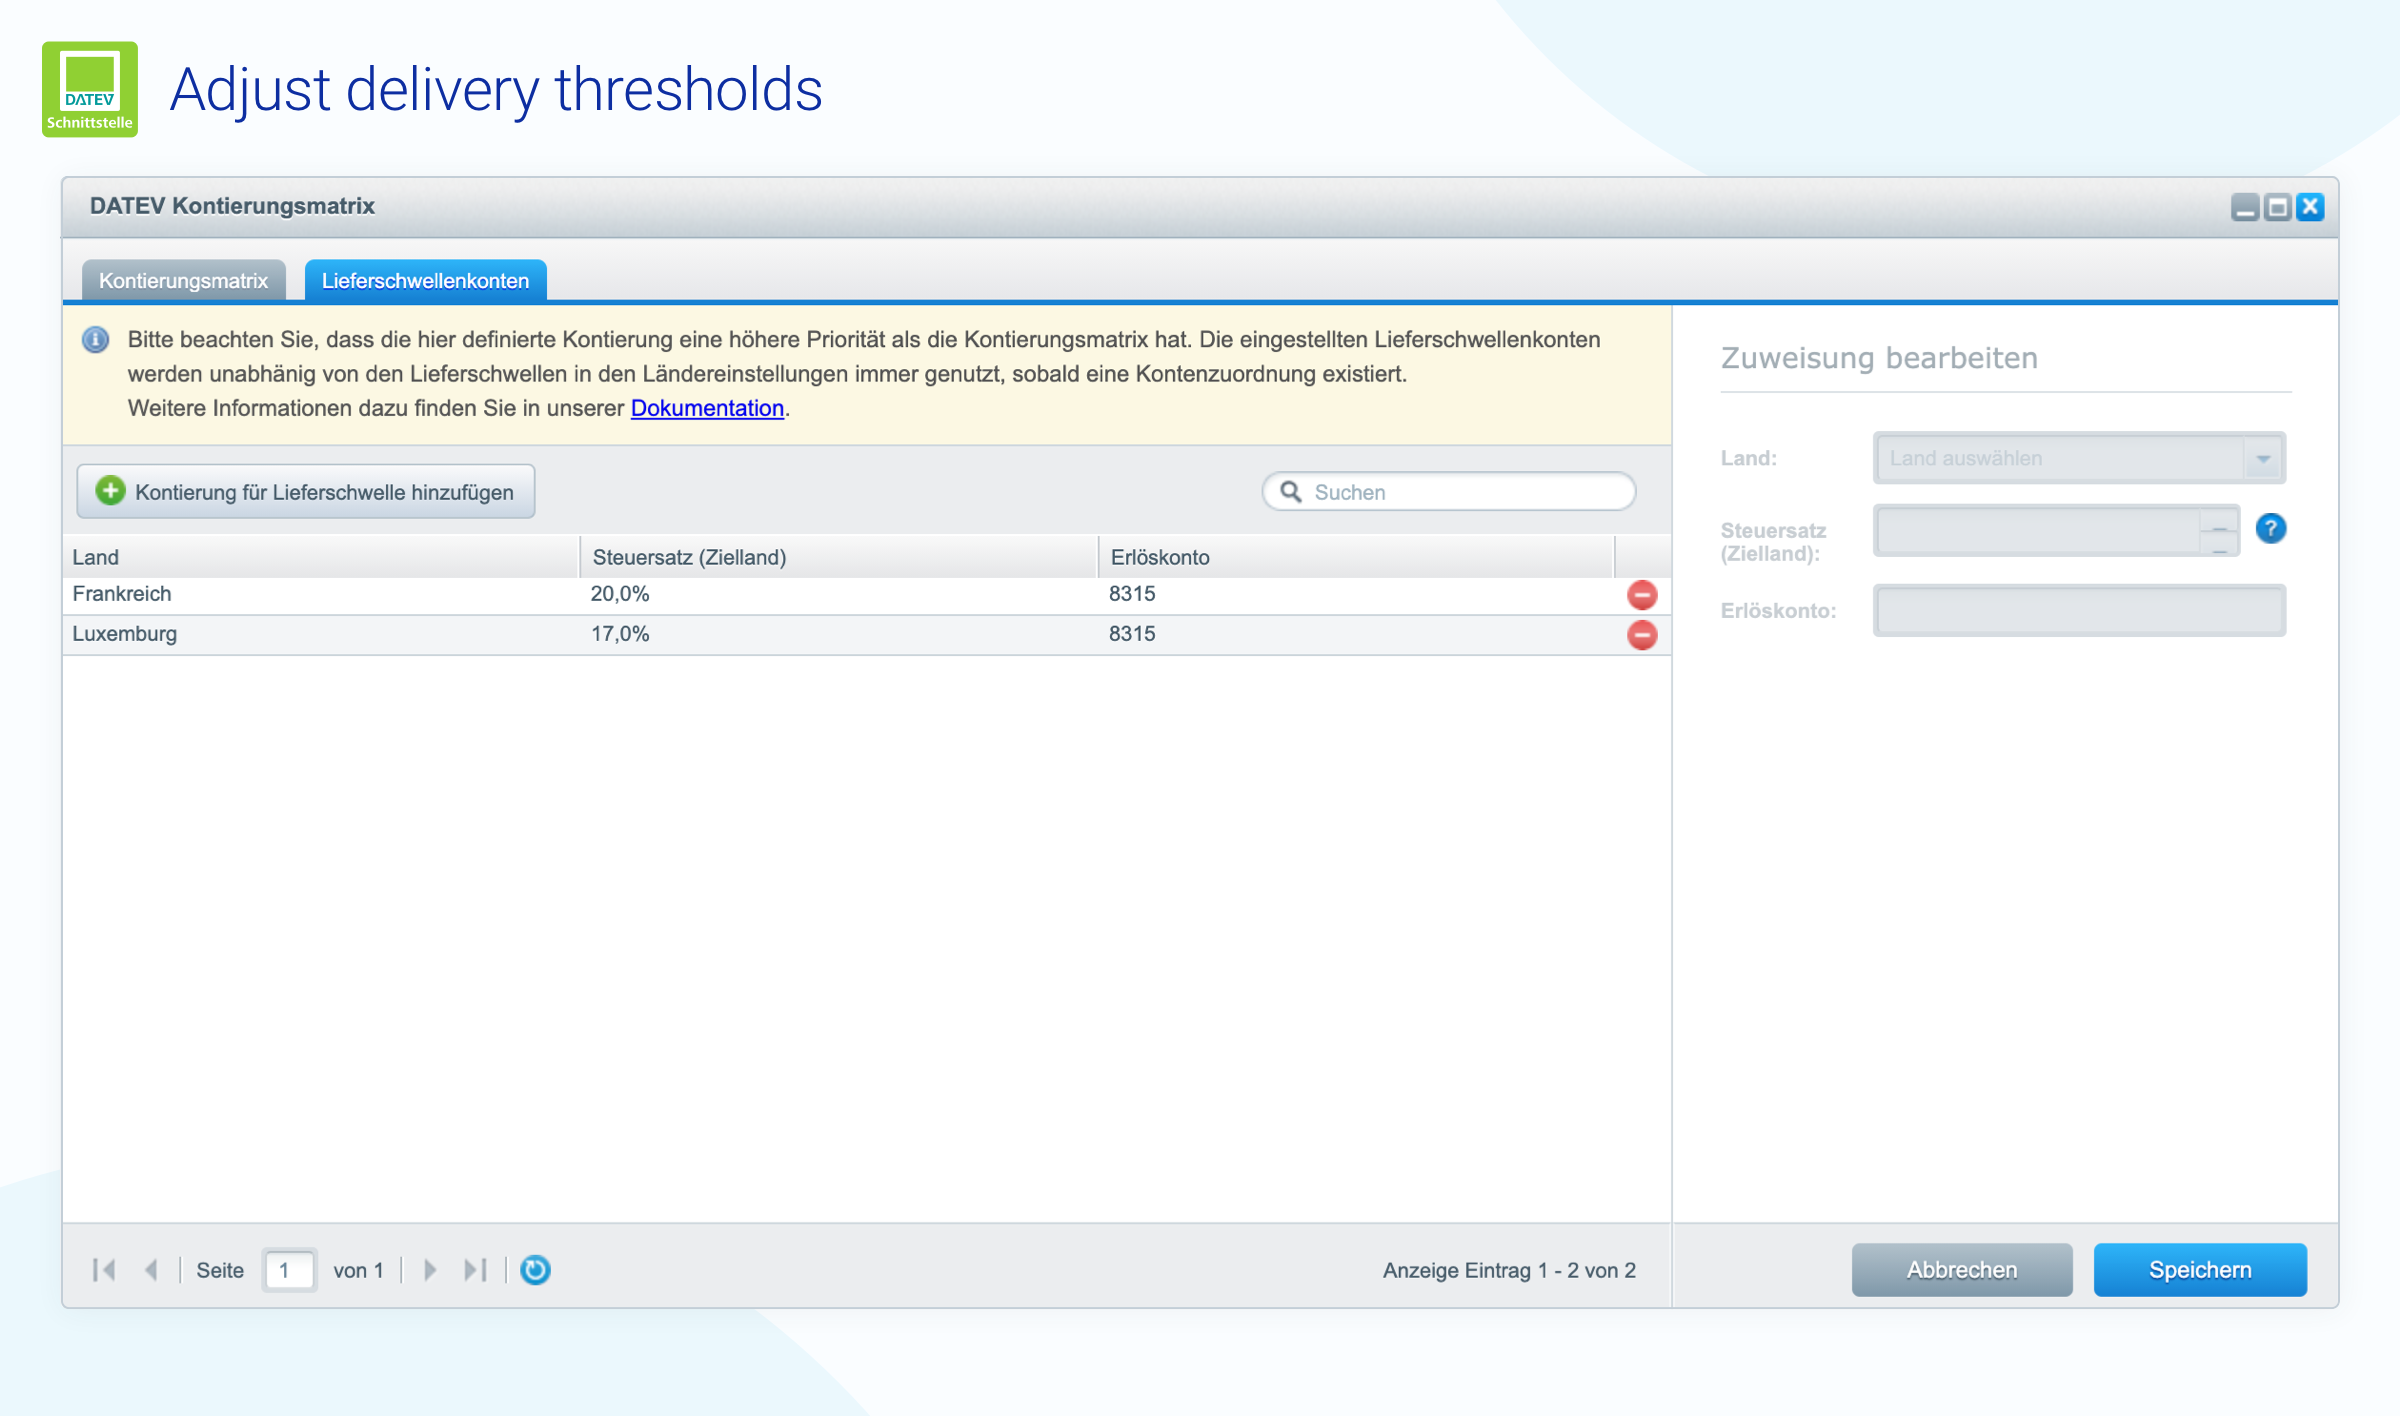Click the Anzeige Eintrag 1 - 2 von 2 text

pyautogui.click(x=1509, y=1270)
